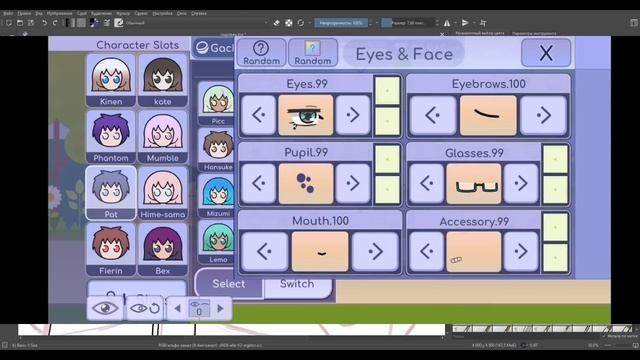Open the blending mode combo box
The image size is (640, 360).
pyautogui.click(x=196, y=23)
